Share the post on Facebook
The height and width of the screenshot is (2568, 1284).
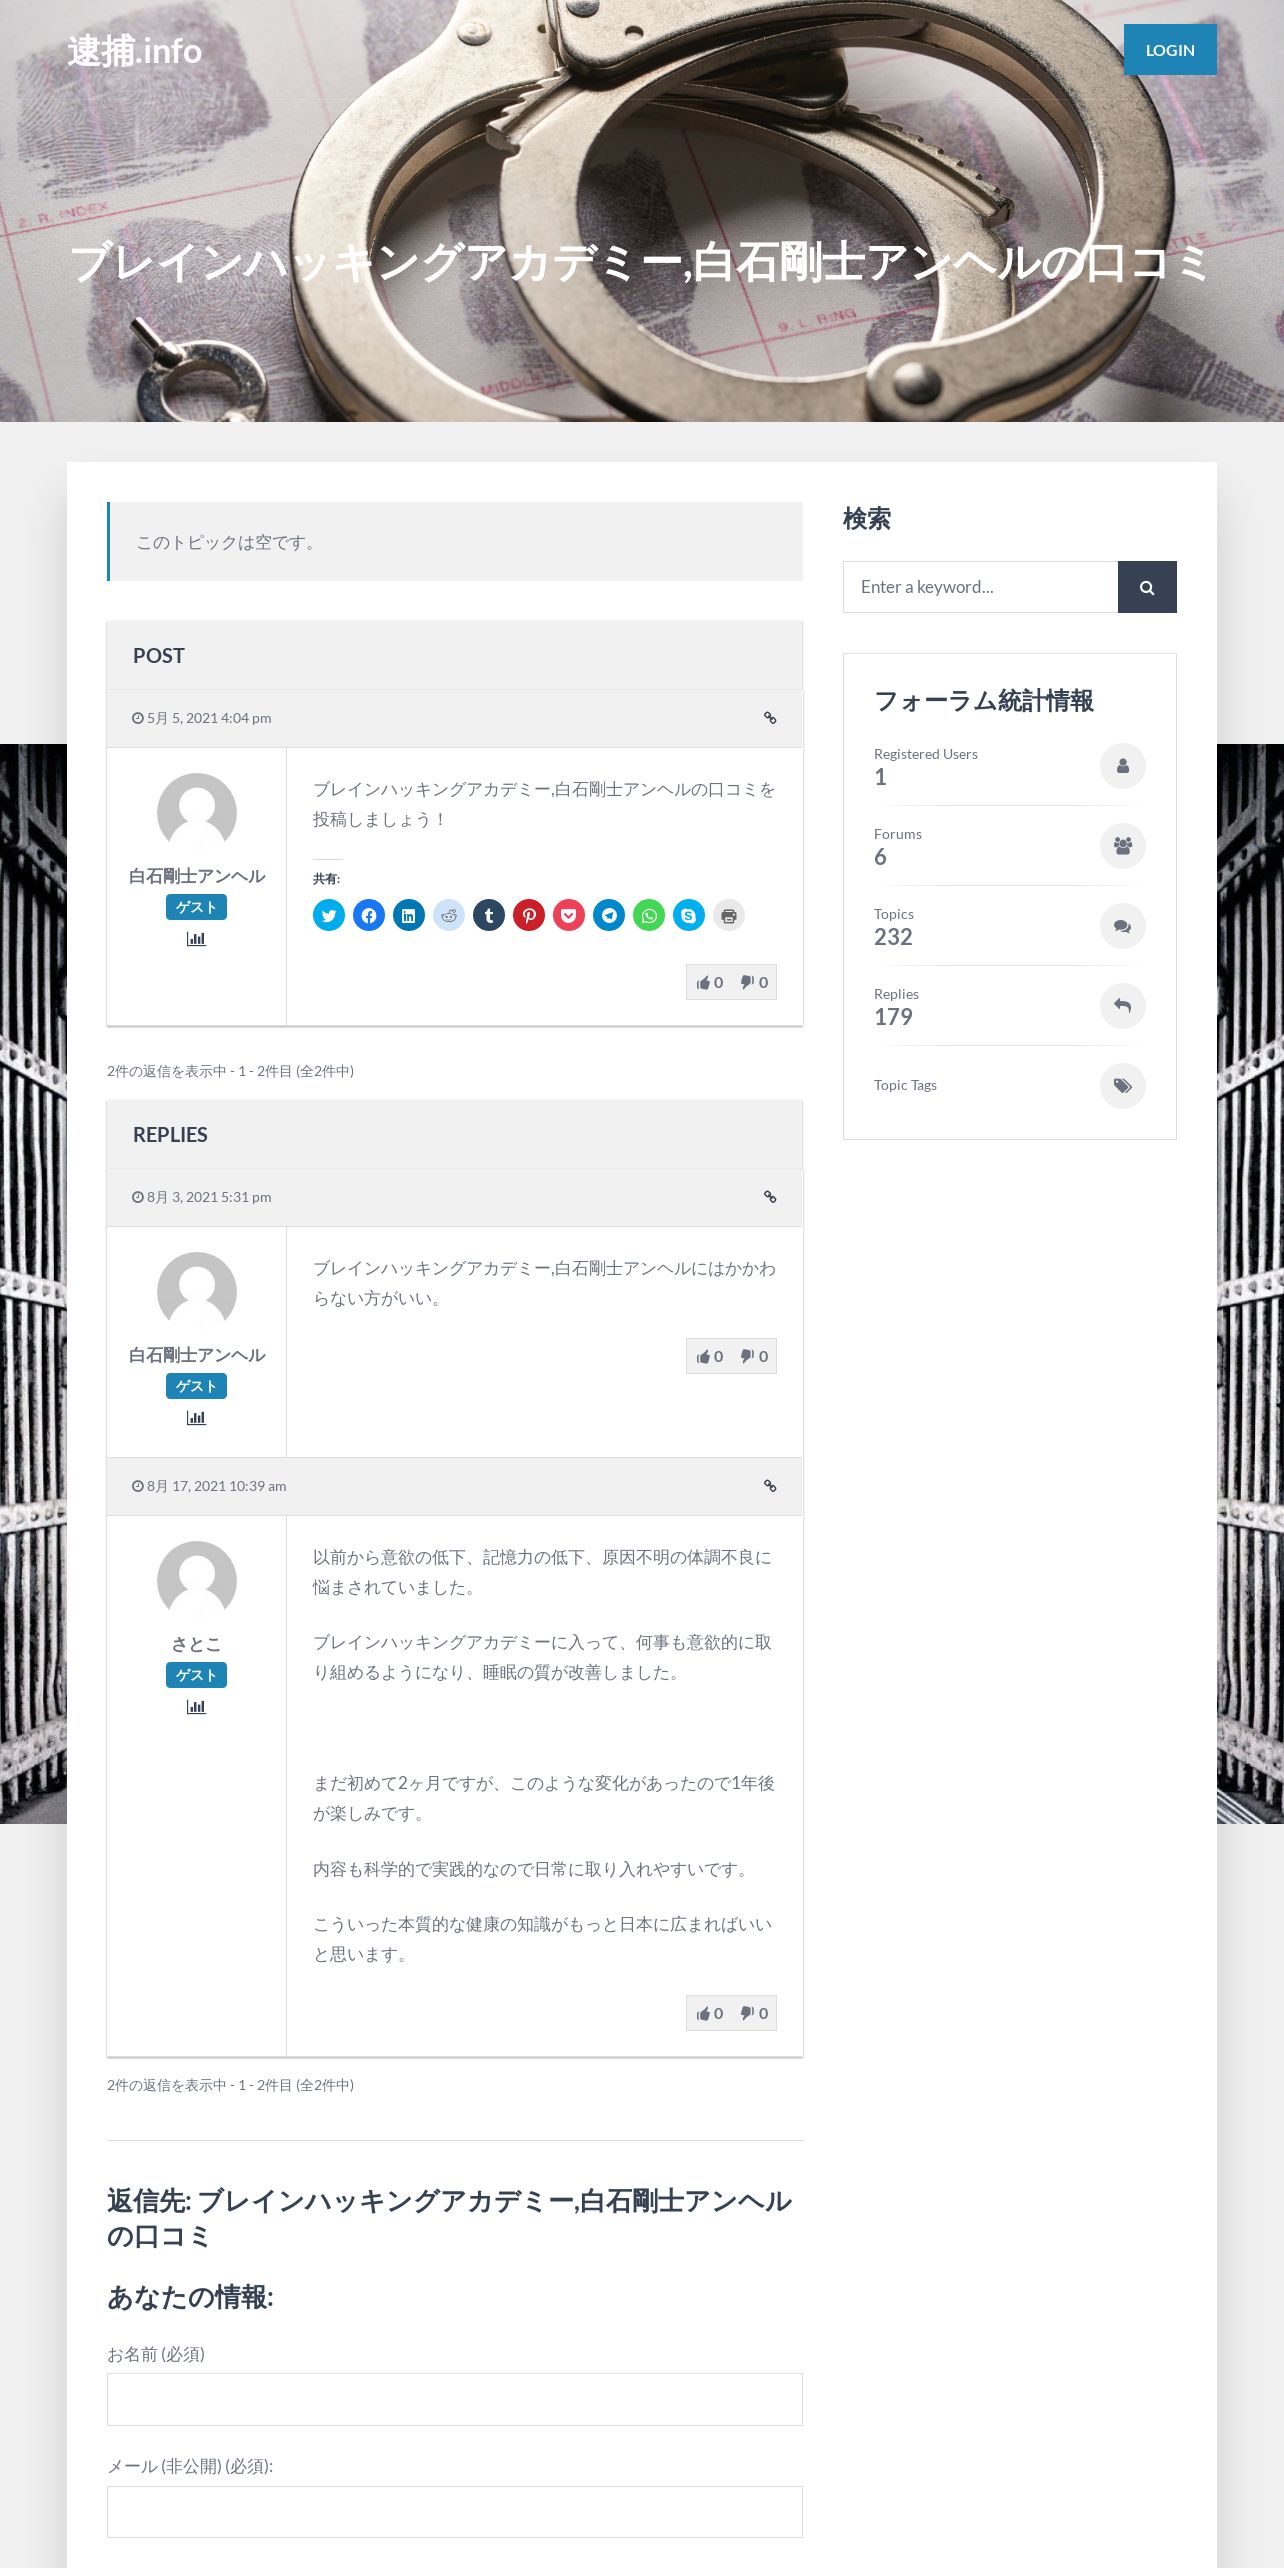(x=369, y=915)
